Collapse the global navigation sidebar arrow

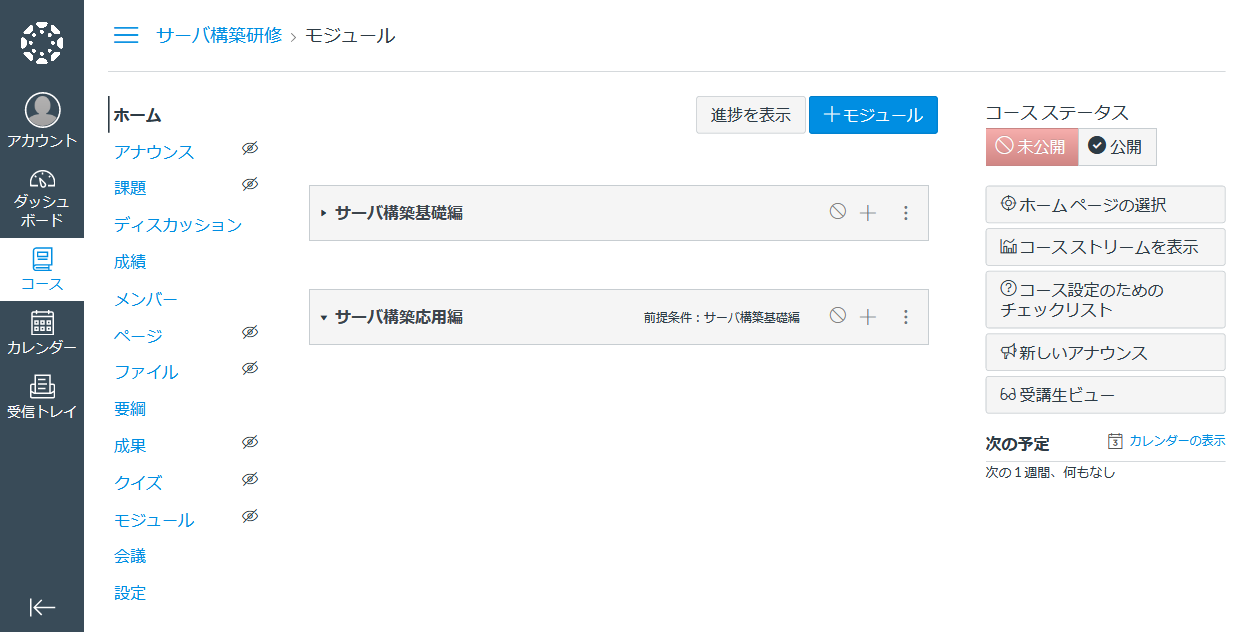42,607
